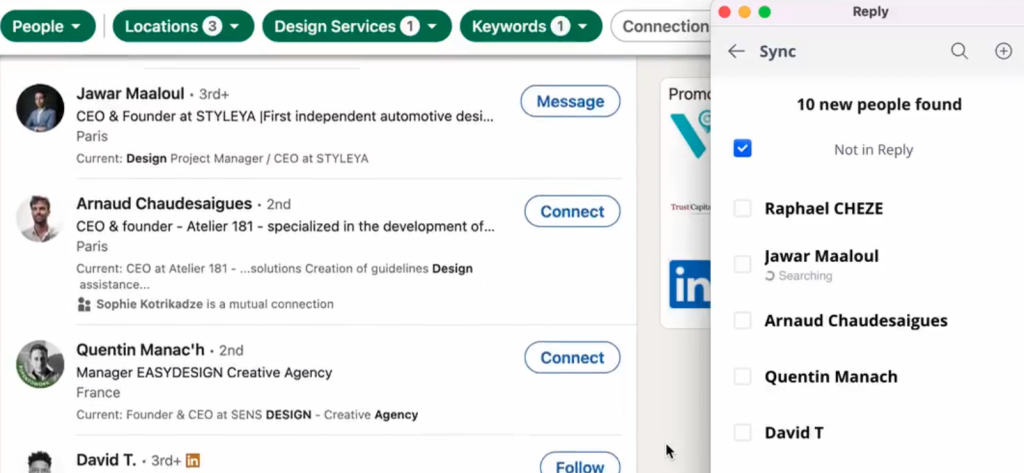Viewport: 1024px width, 473px height.
Task: Connect with Arnaud Chaudesaigues
Action: tap(572, 212)
